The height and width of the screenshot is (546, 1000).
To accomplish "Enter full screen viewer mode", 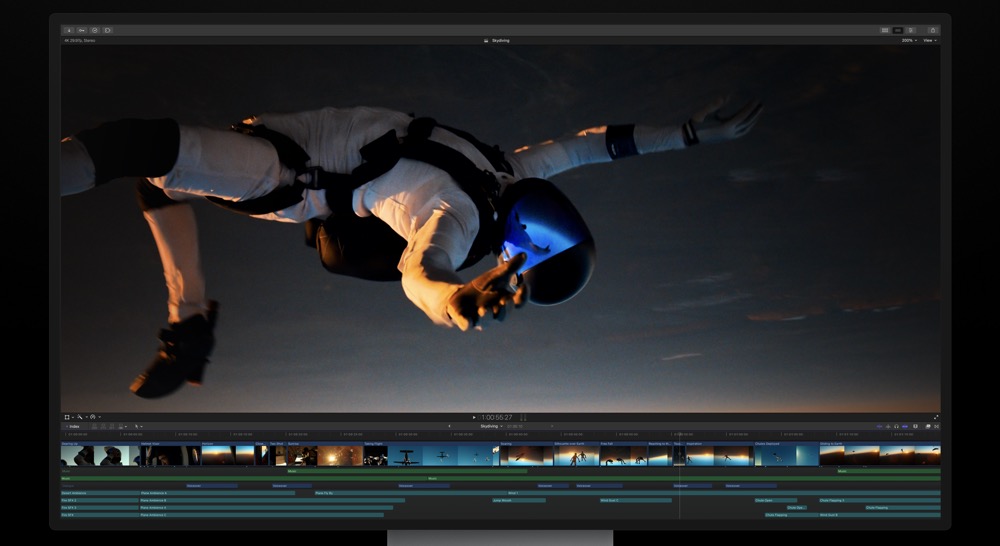I will [936, 417].
